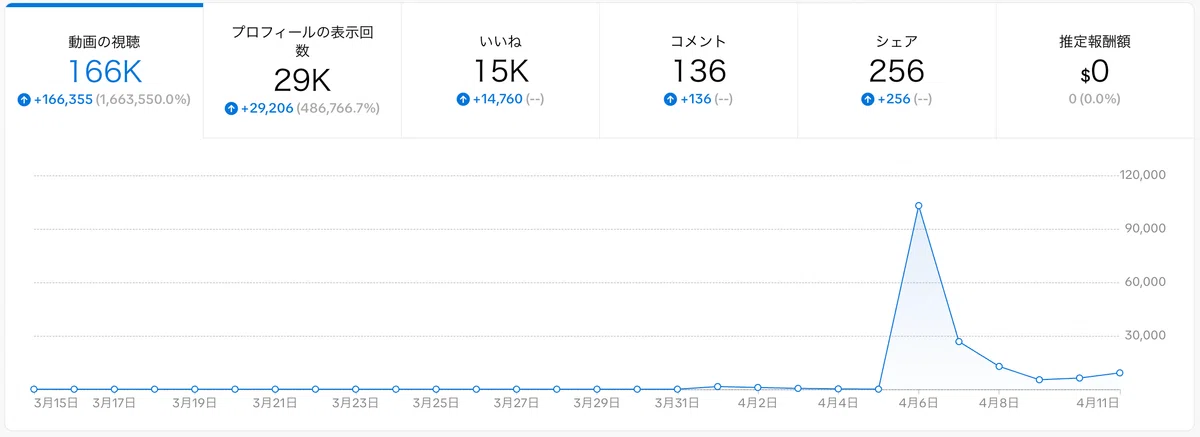Select the data point at 3月15日
The height and width of the screenshot is (437, 1200).
[x=34, y=389]
